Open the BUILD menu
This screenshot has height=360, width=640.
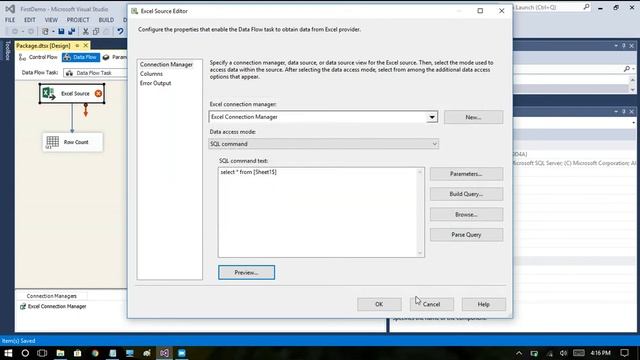[x=106, y=20]
